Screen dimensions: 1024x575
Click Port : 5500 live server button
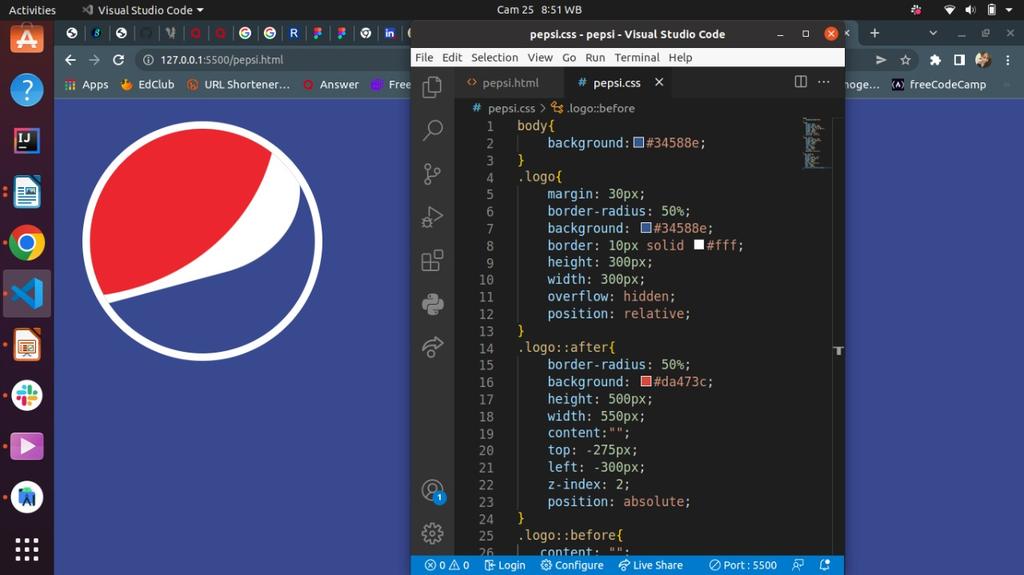click(x=743, y=565)
